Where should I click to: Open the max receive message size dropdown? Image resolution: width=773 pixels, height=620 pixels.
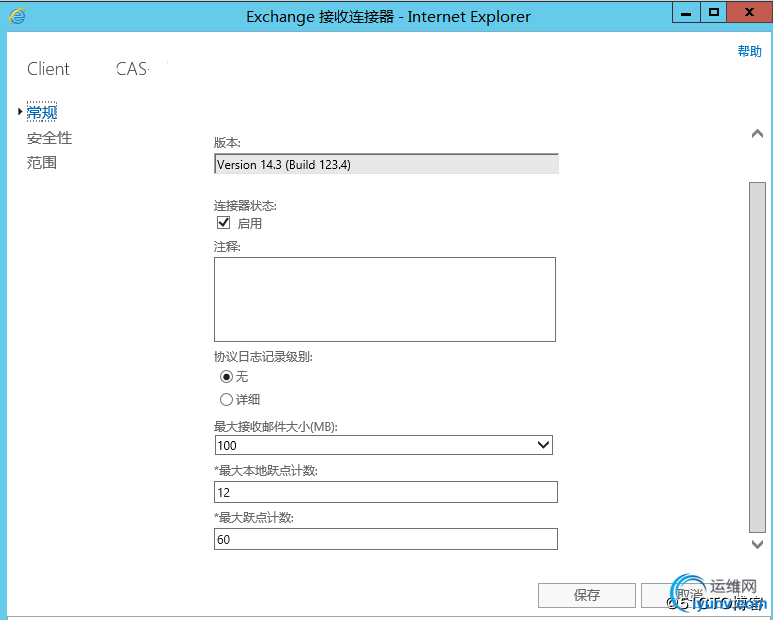384,445
